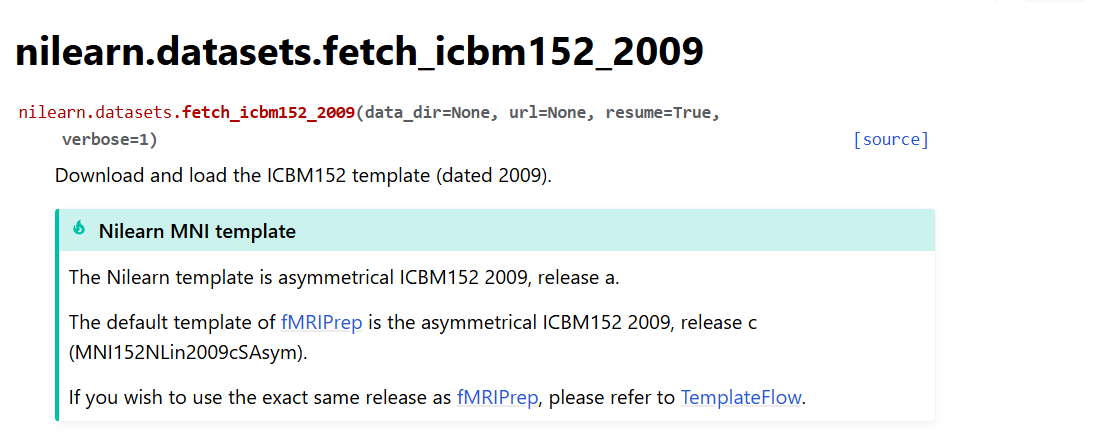
Task: Click the red fetch_icbm152_2009 function name in signature
Action: tap(268, 112)
